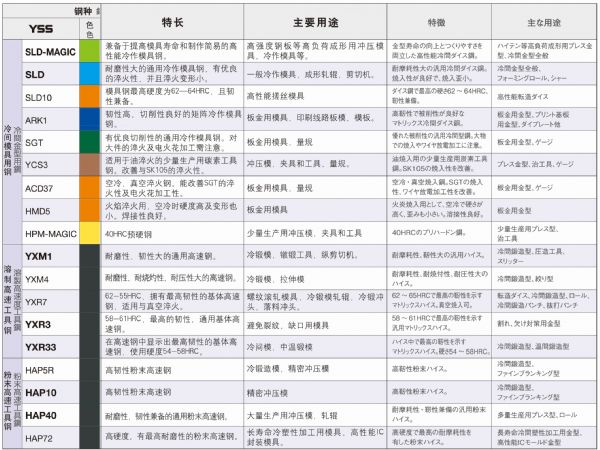Select the ACD37 grade name

tap(41, 187)
